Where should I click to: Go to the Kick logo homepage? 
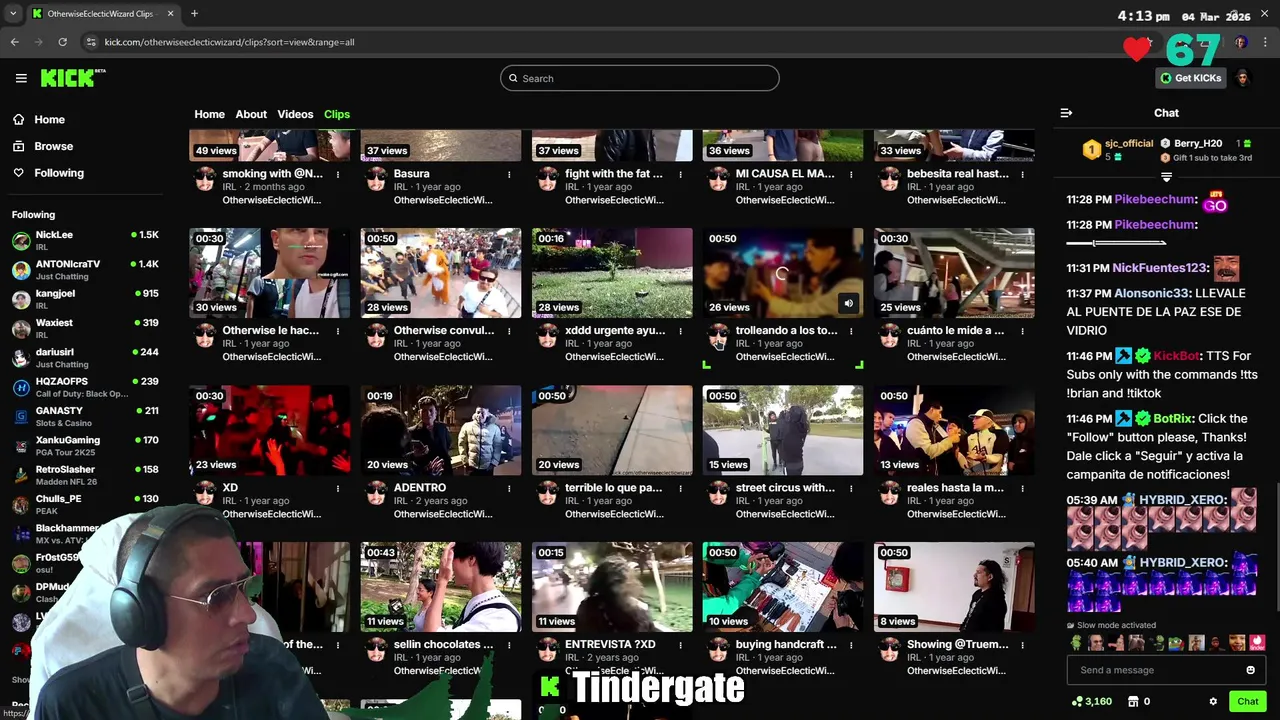(73, 78)
